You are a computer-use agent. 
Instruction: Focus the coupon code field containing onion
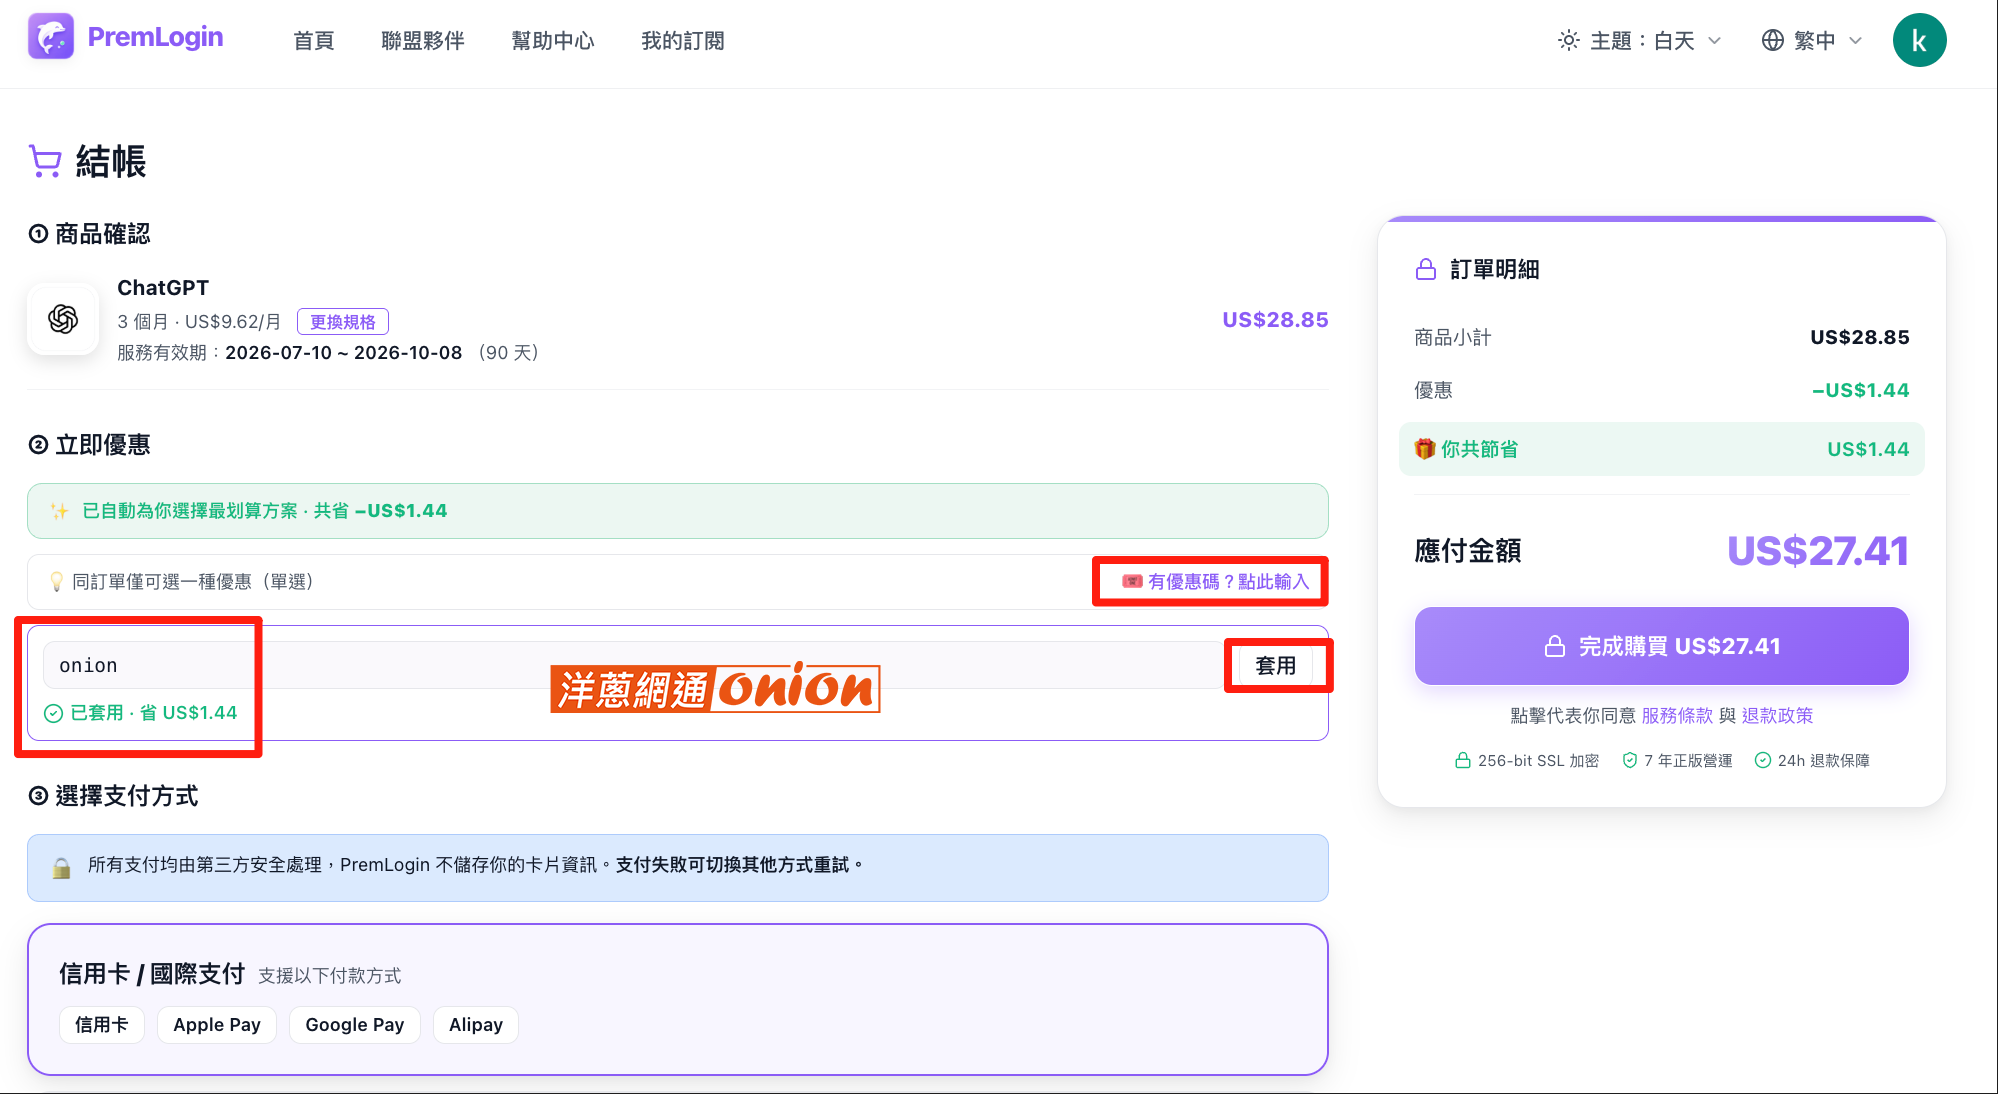coord(634,665)
